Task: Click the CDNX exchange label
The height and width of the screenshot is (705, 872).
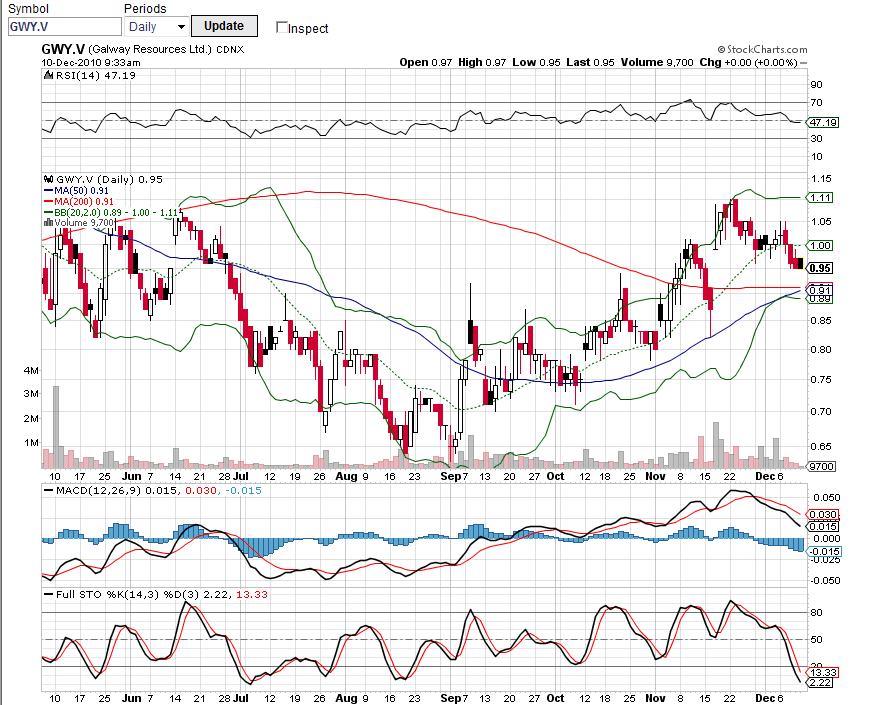Action: tap(230, 49)
